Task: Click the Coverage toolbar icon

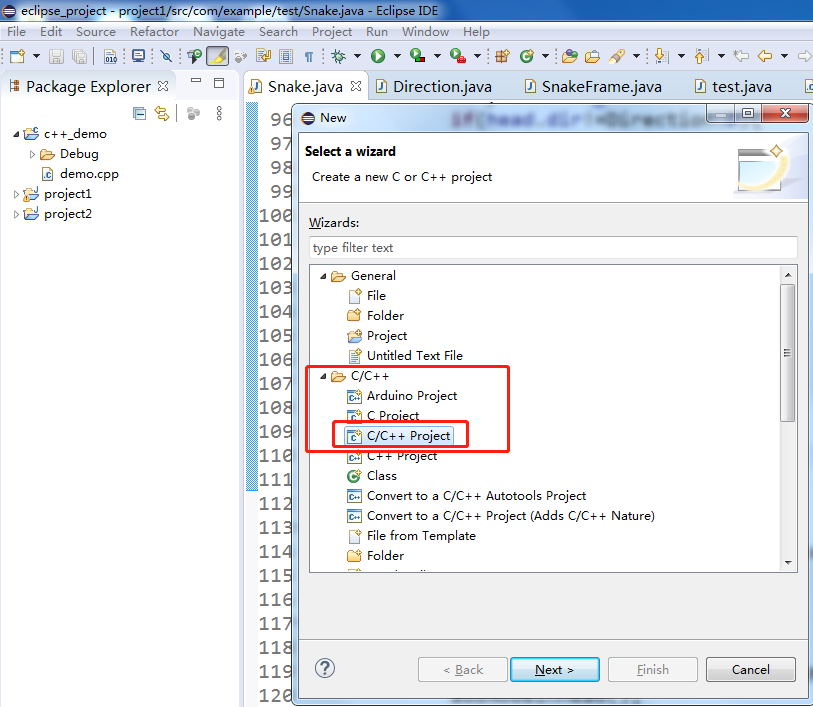Action: pyautogui.click(x=419, y=56)
